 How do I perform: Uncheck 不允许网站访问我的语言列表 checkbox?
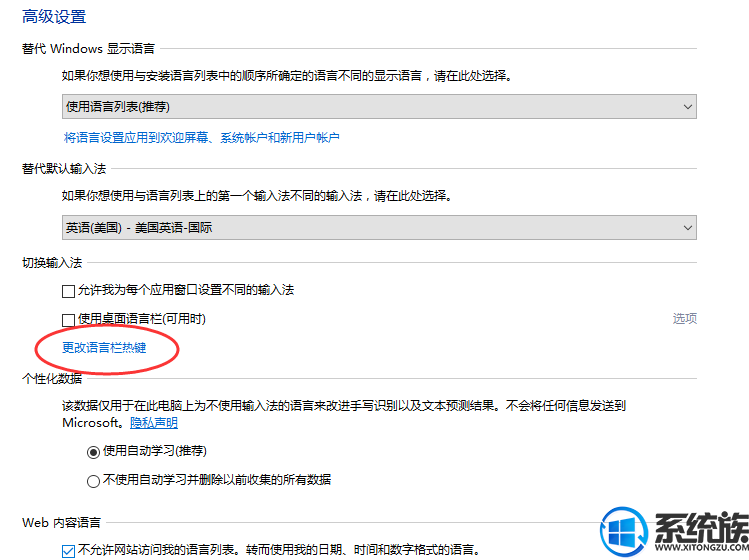click(68, 551)
